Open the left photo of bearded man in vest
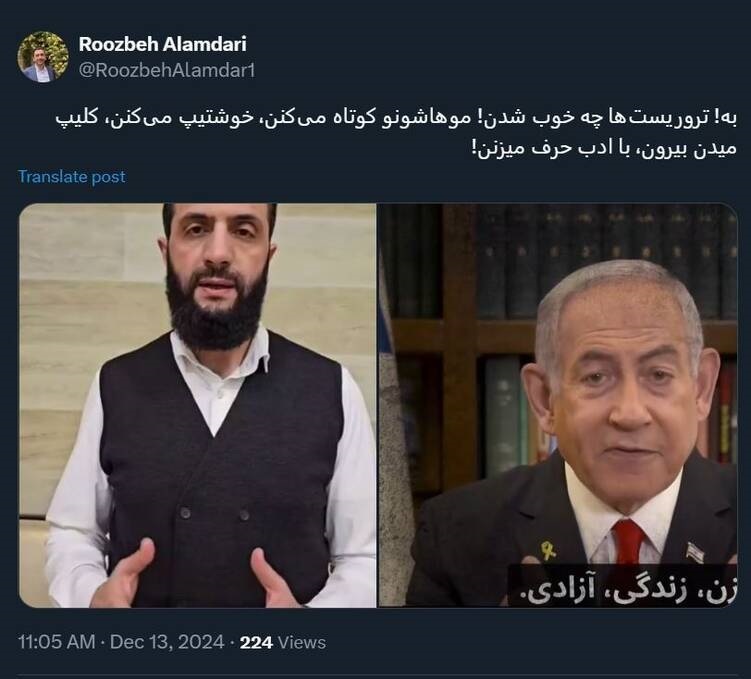Image resolution: width=751 pixels, height=679 pixels. (x=197, y=406)
